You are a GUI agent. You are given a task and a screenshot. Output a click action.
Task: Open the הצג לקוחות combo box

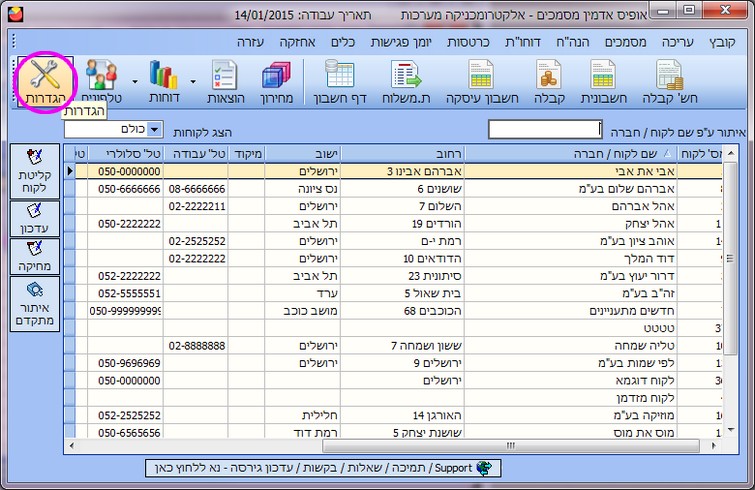[114, 129]
